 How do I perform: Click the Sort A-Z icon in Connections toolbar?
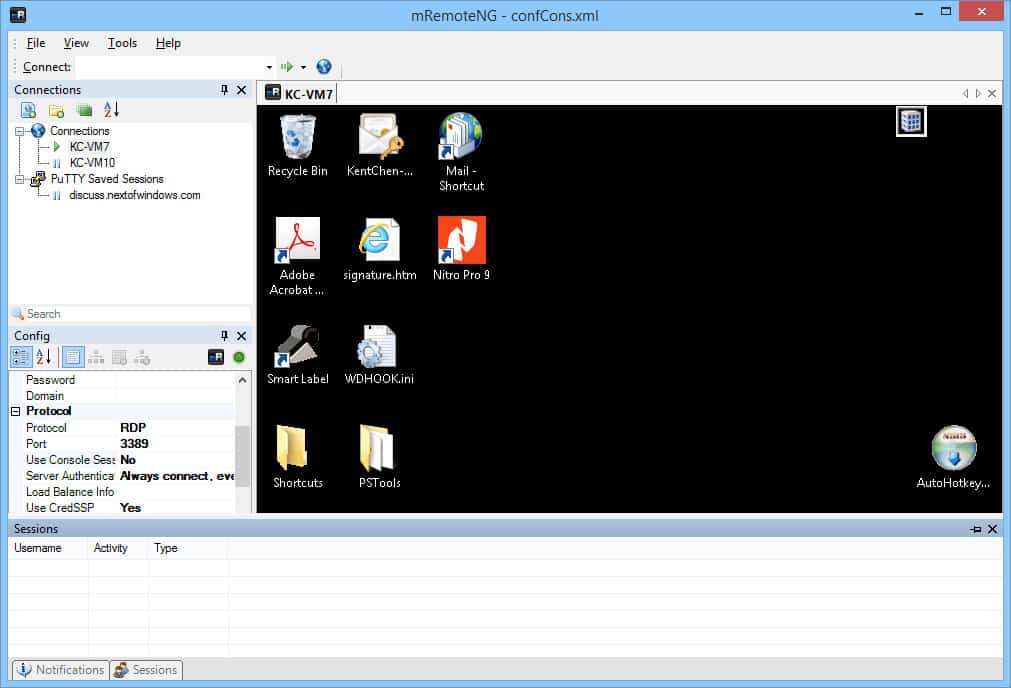[x=109, y=109]
